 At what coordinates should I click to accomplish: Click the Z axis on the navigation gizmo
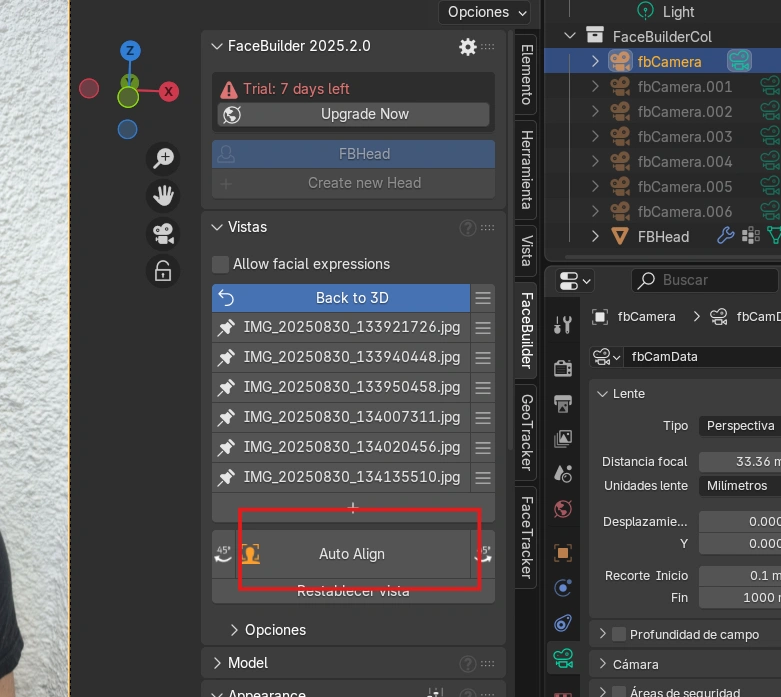point(130,50)
